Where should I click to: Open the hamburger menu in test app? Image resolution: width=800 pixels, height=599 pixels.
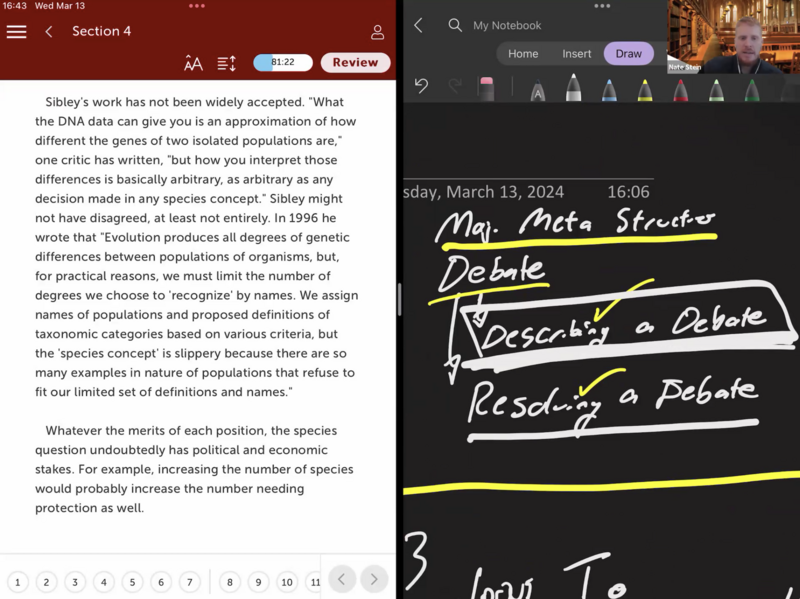(x=16, y=32)
